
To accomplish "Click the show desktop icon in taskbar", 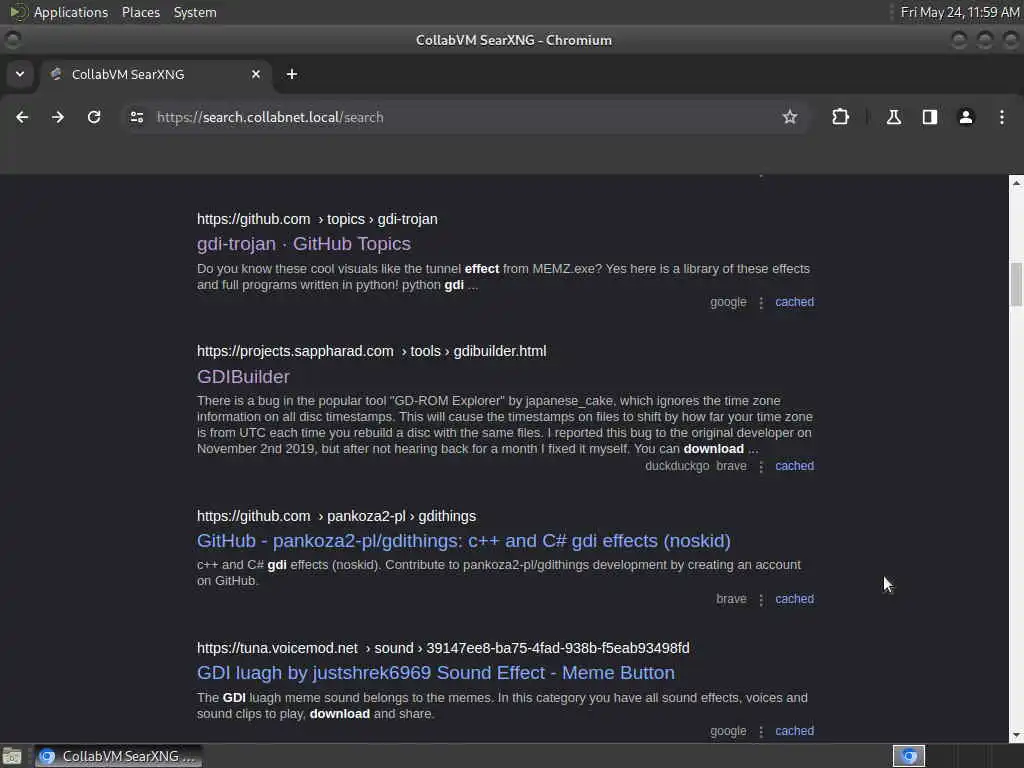I will (x=12, y=756).
